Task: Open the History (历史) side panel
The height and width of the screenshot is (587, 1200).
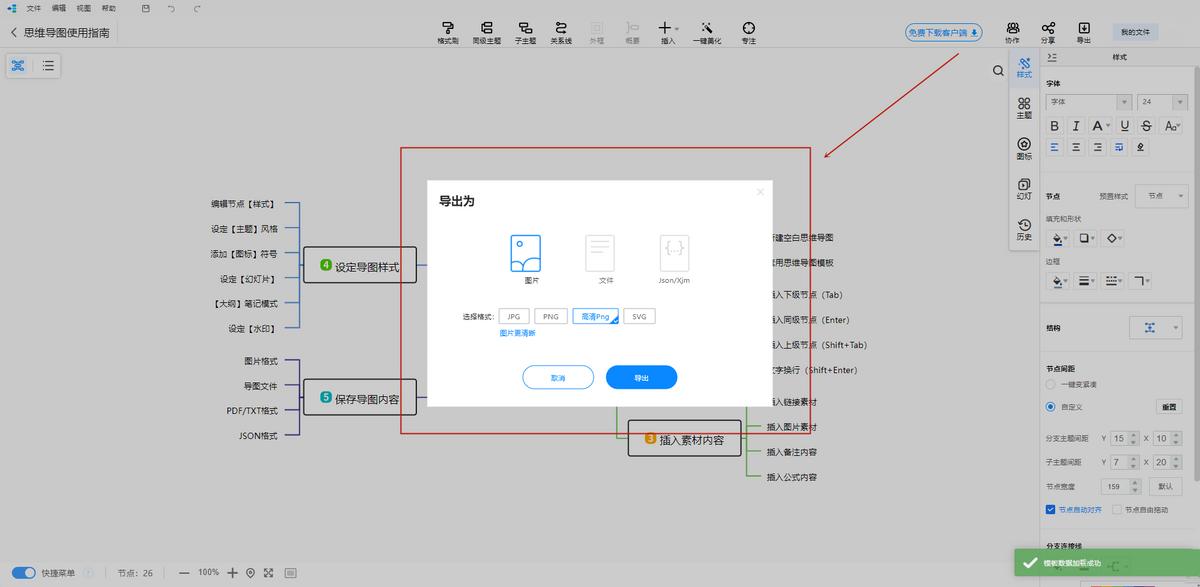Action: (1024, 230)
